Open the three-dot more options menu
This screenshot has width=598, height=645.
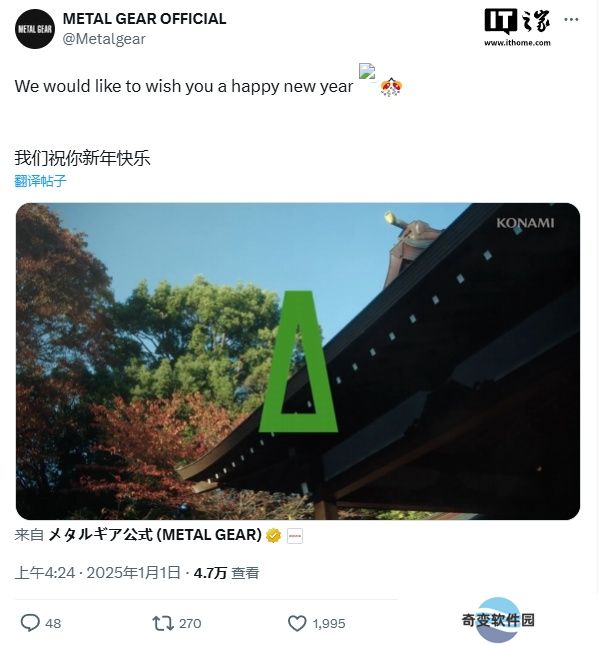coord(571,19)
